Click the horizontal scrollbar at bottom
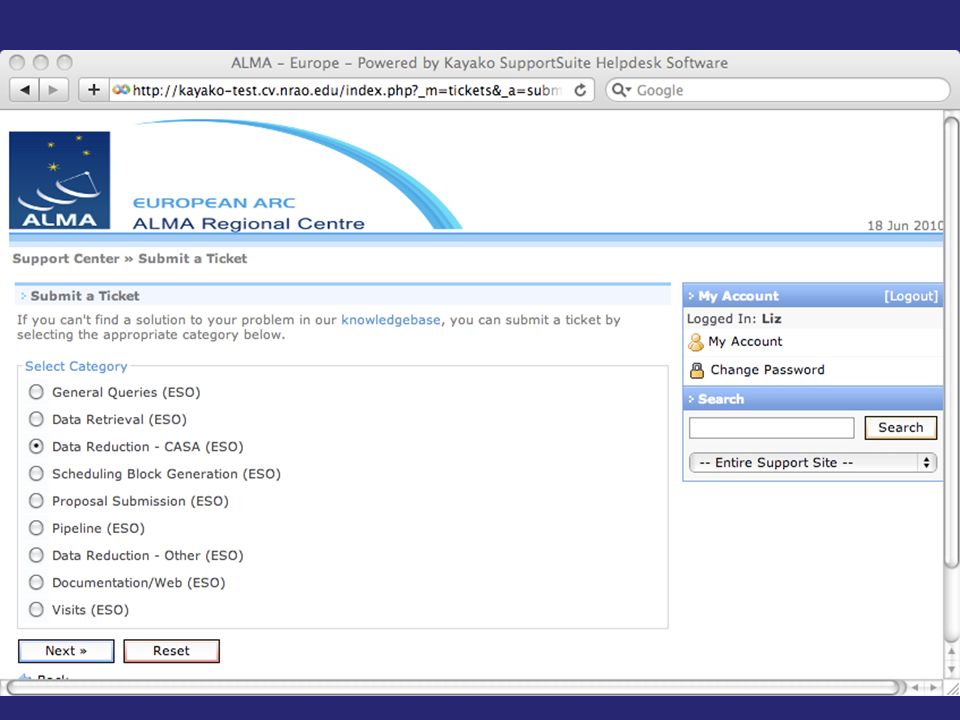 click(453, 687)
